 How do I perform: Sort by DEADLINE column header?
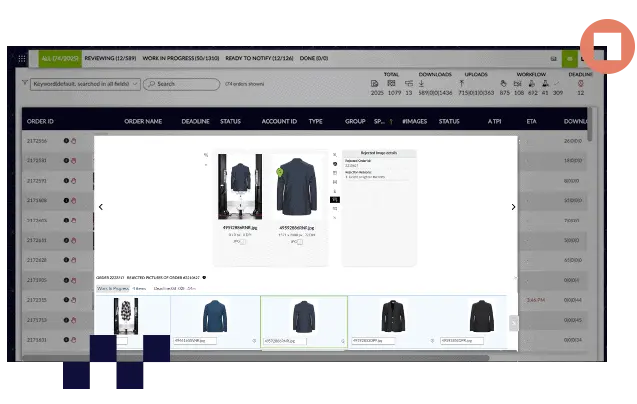(x=195, y=121)
